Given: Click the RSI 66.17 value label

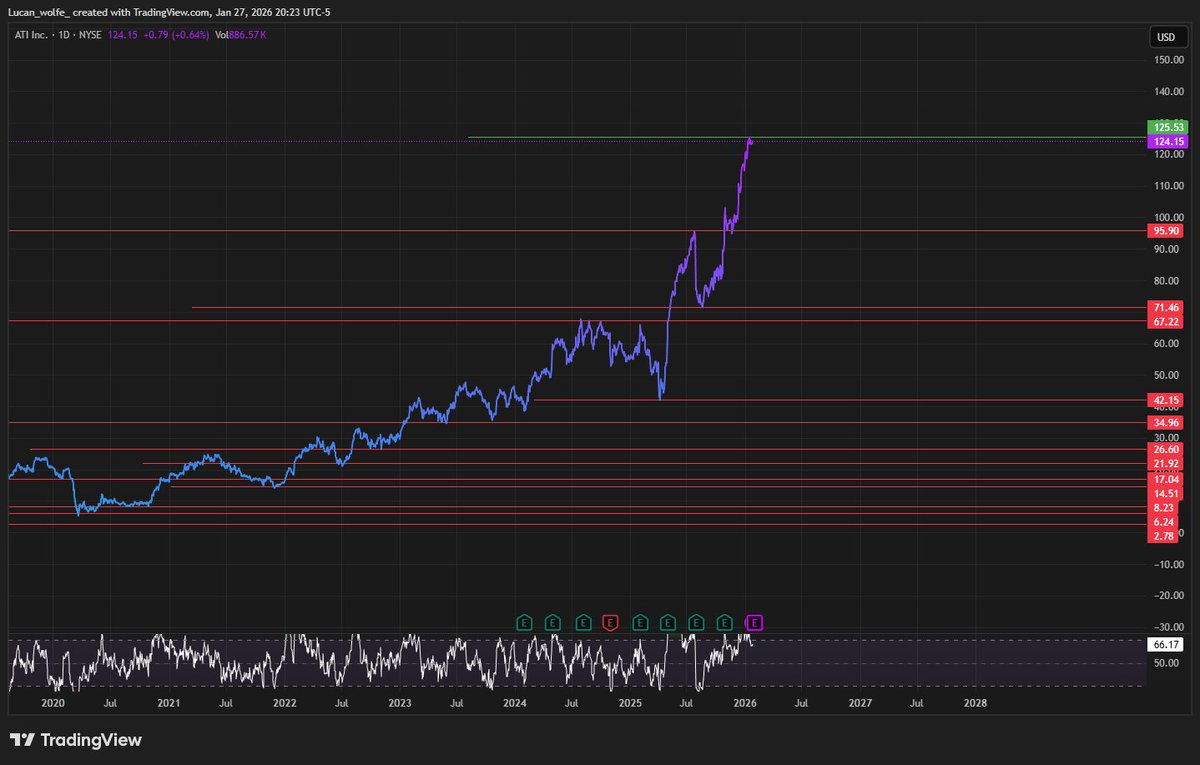Looking at the screenshot, I should pyautogui.click(x=1168, y=646).
